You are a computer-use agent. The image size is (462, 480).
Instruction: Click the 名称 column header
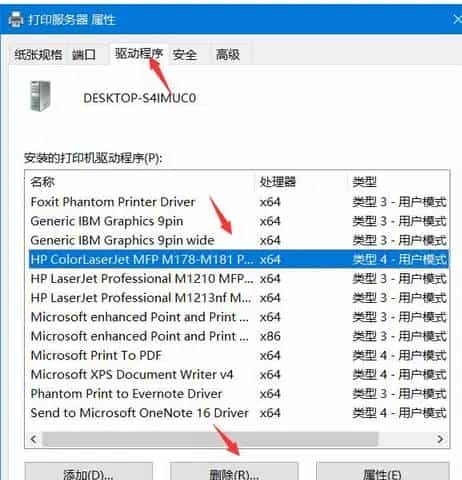(140, 182)
